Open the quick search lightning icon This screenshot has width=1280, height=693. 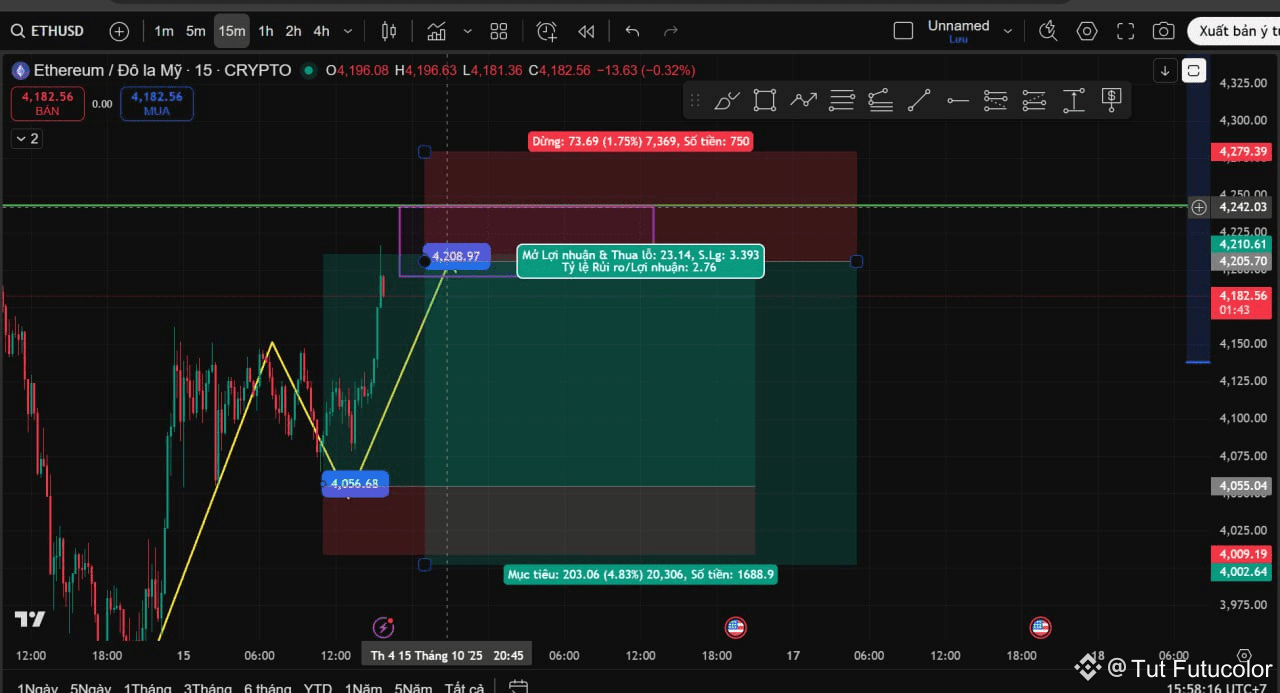point(1047,31)
